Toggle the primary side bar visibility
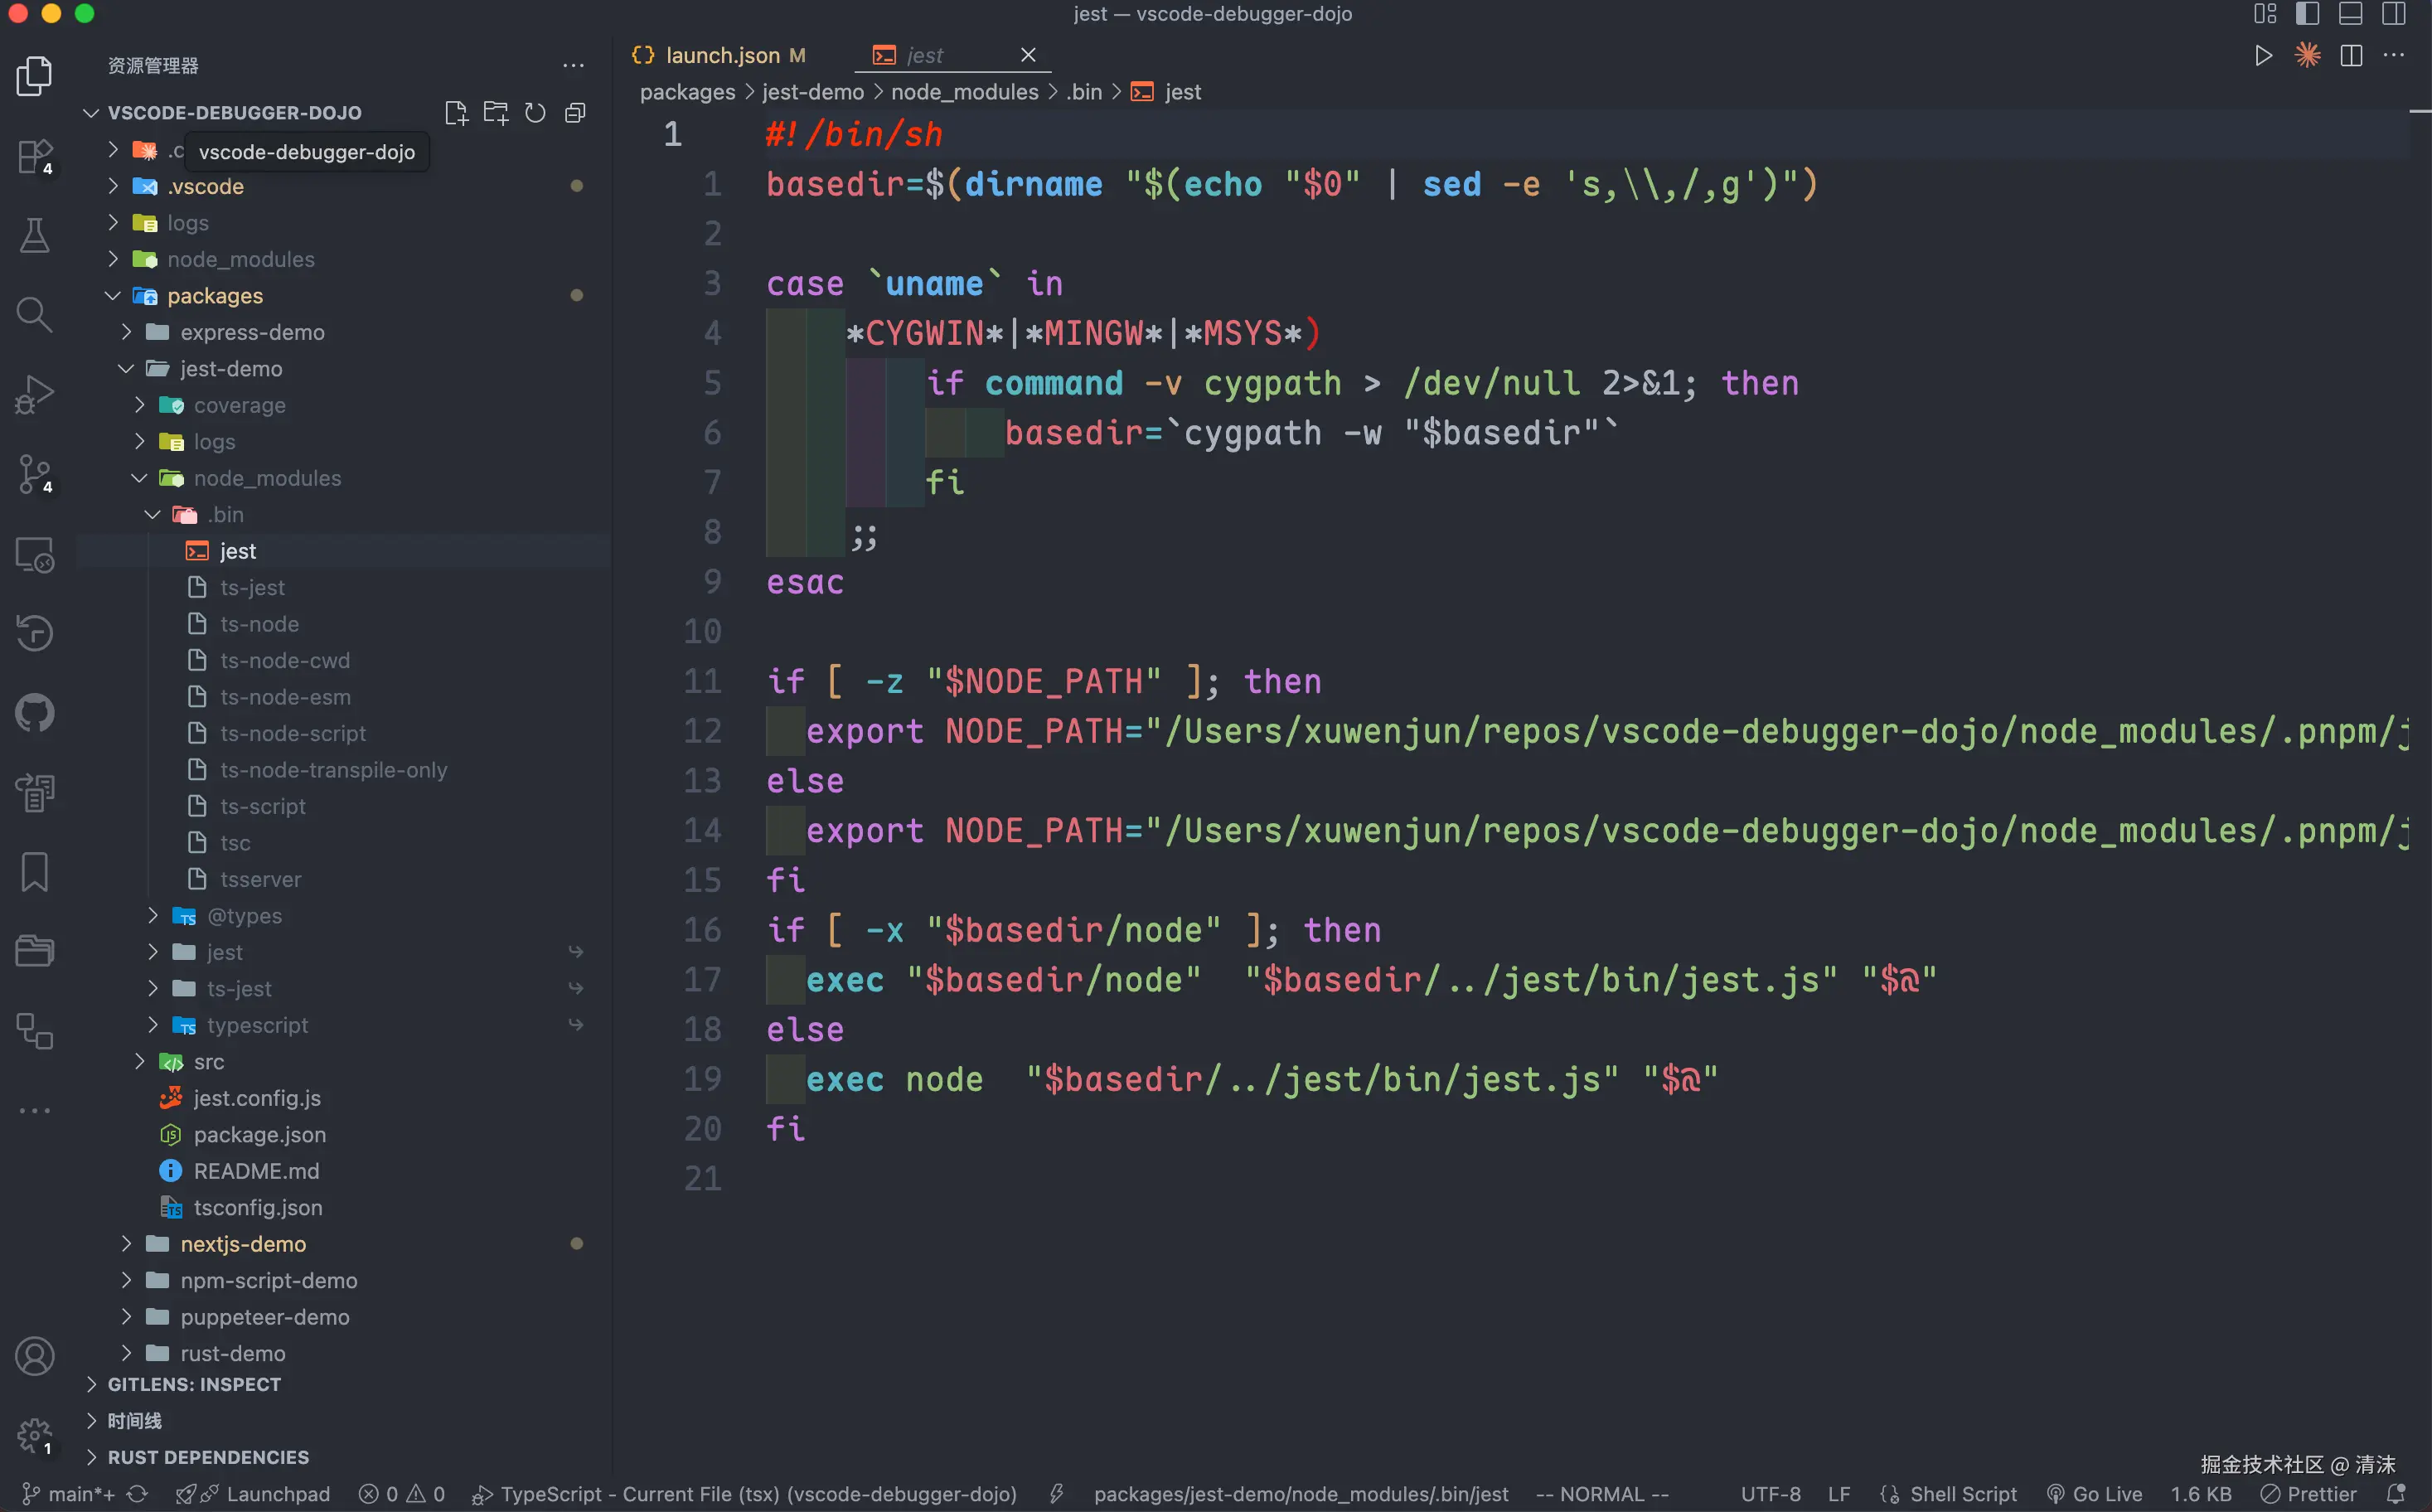This screenshot has width=2432, height=1512. coord(2307,14)
